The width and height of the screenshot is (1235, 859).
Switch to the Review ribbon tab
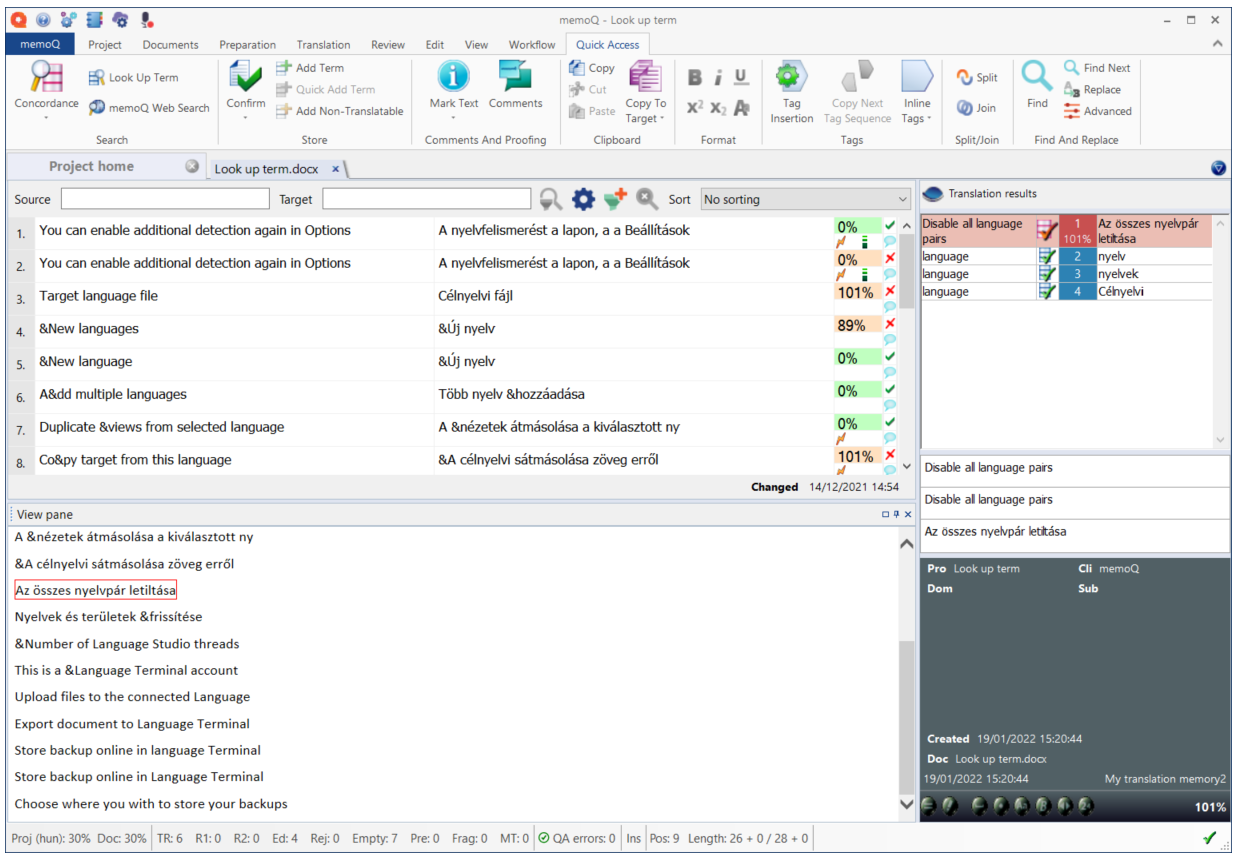click(388, 44)
